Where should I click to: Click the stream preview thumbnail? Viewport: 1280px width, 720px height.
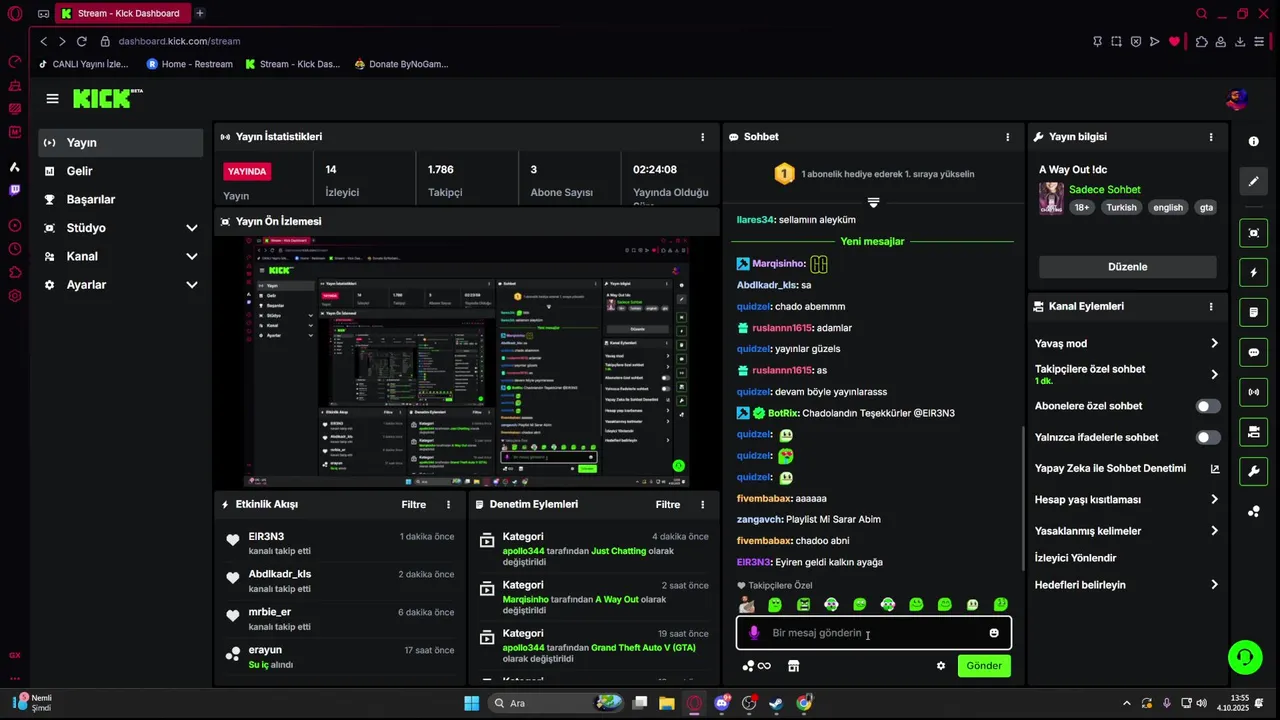467,361
